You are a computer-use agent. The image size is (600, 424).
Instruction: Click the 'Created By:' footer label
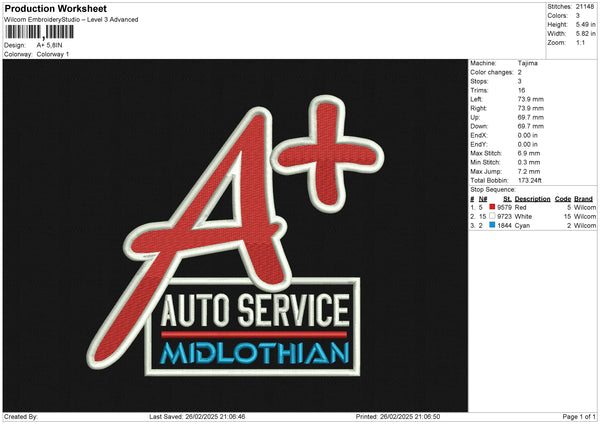(x=21, y=416)
